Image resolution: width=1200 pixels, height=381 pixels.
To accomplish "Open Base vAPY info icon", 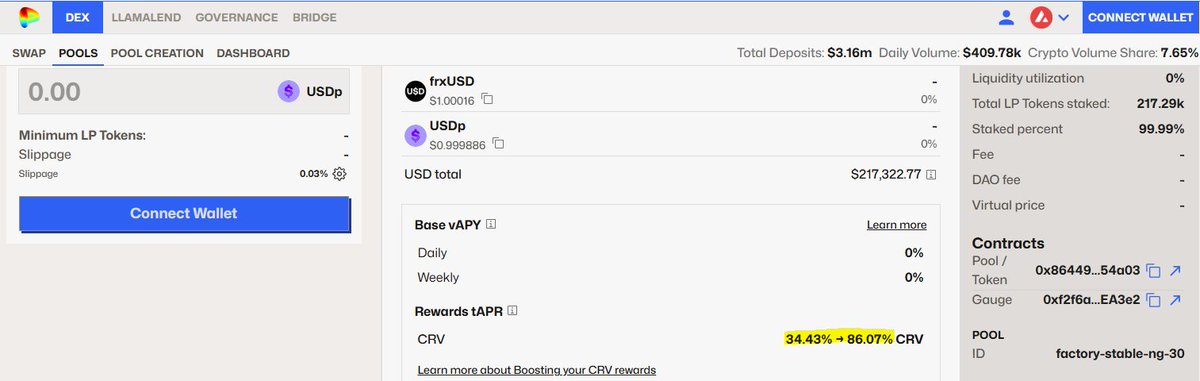I will (492, 225).
